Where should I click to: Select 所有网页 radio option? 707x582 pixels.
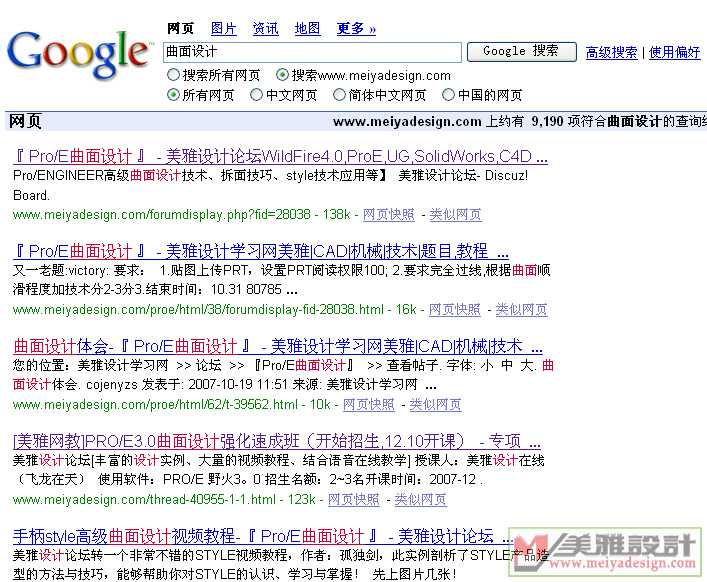point(173,95)
